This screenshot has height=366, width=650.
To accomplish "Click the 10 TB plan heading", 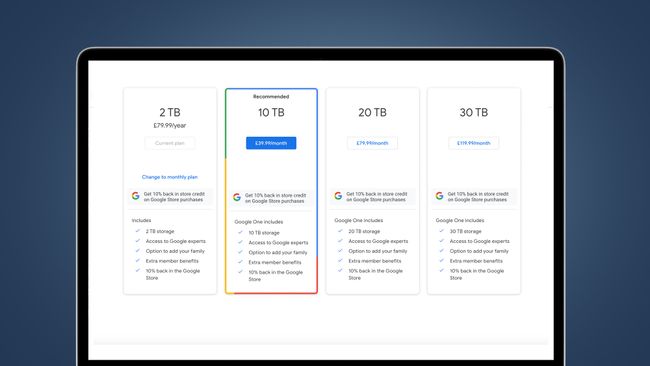I will (271, 112).
